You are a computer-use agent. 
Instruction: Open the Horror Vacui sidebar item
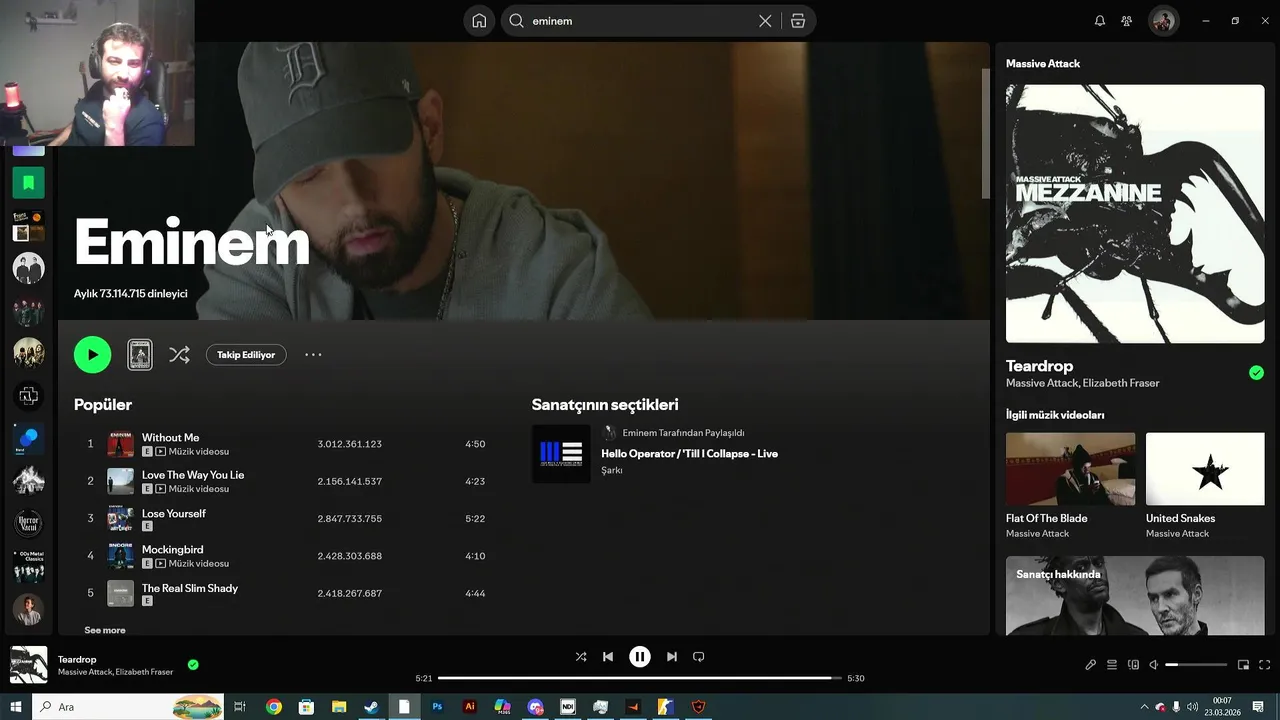coord(28,522)
